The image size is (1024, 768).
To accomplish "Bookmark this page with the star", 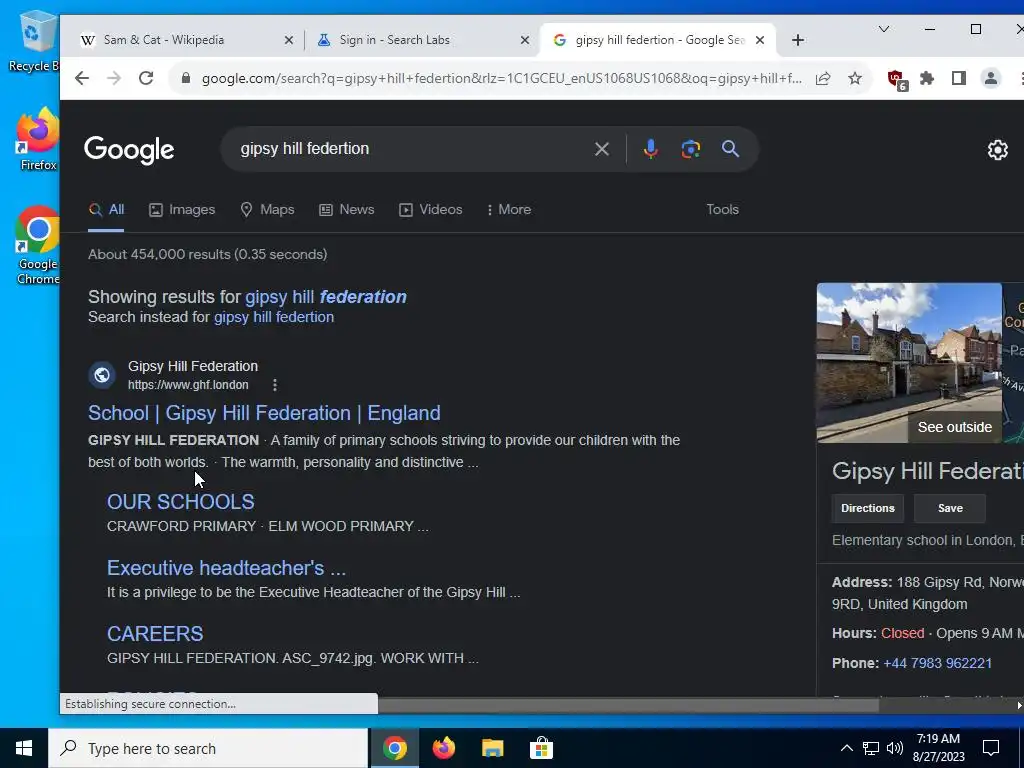I will [855, 78].
